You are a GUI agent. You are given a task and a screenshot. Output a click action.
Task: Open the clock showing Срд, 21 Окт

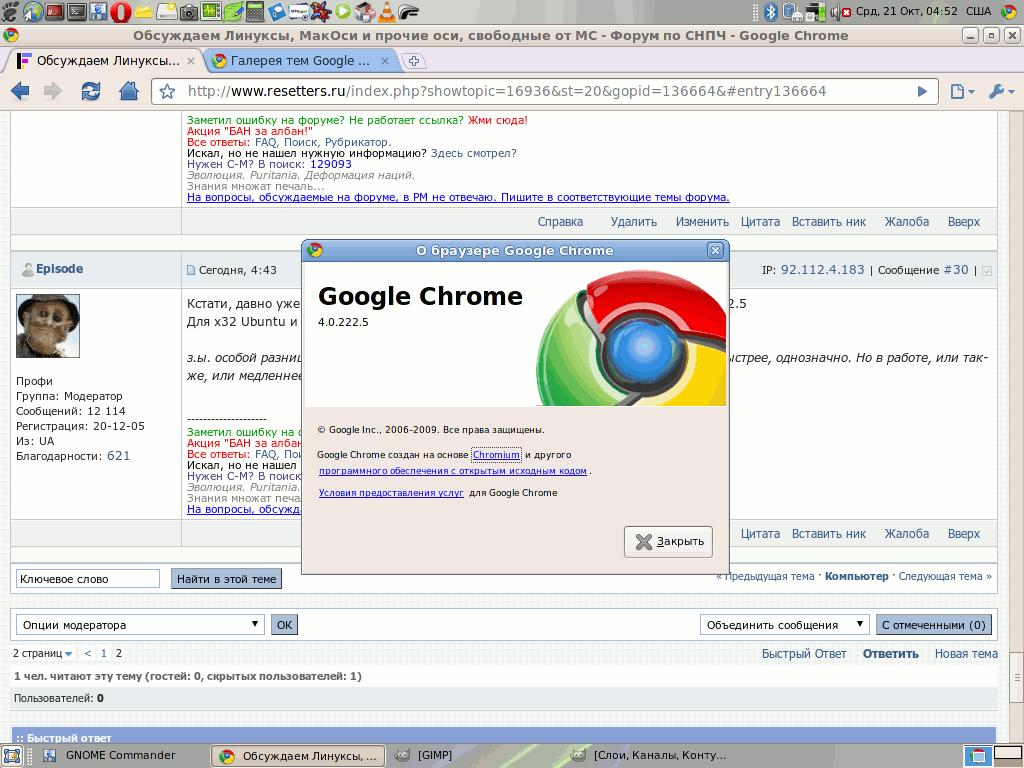pyautogui.click(x=906, y=11)
